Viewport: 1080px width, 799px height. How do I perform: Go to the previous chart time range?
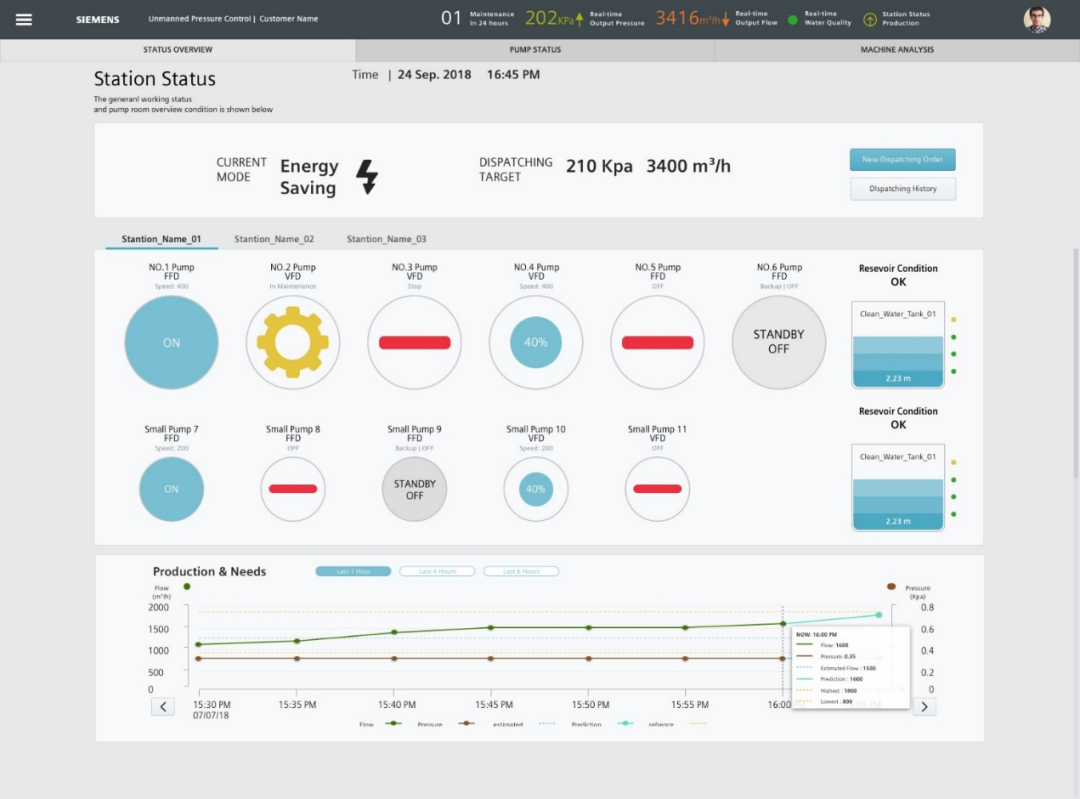click(163, 707)
